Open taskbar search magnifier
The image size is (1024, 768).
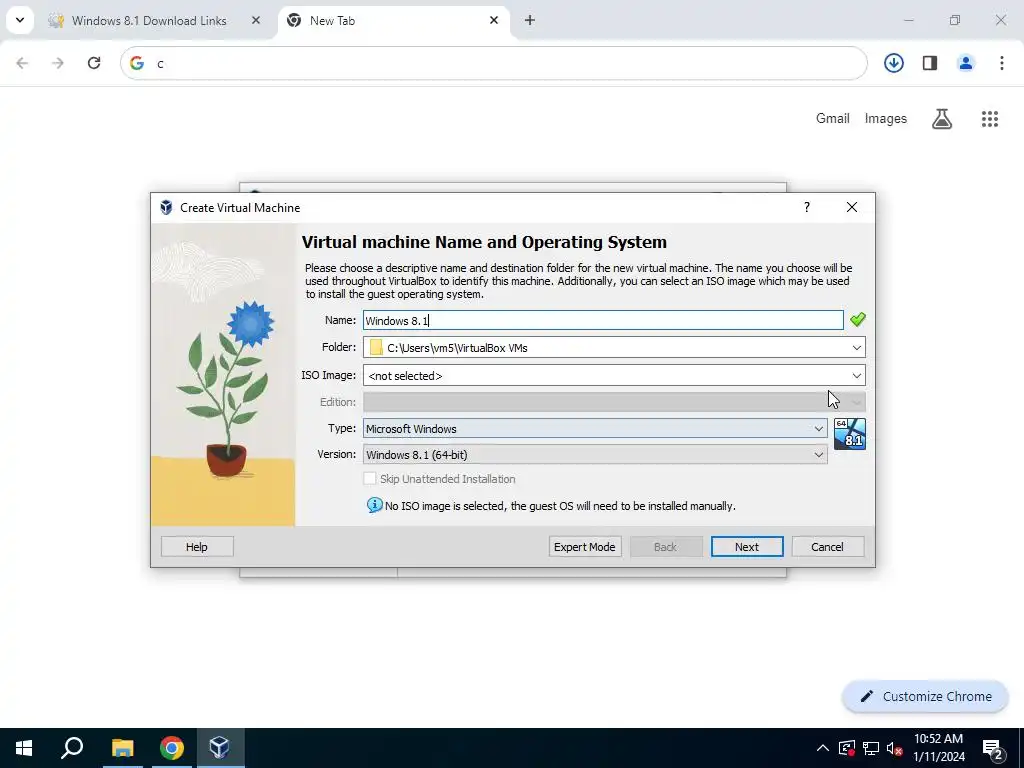point(72,748)
